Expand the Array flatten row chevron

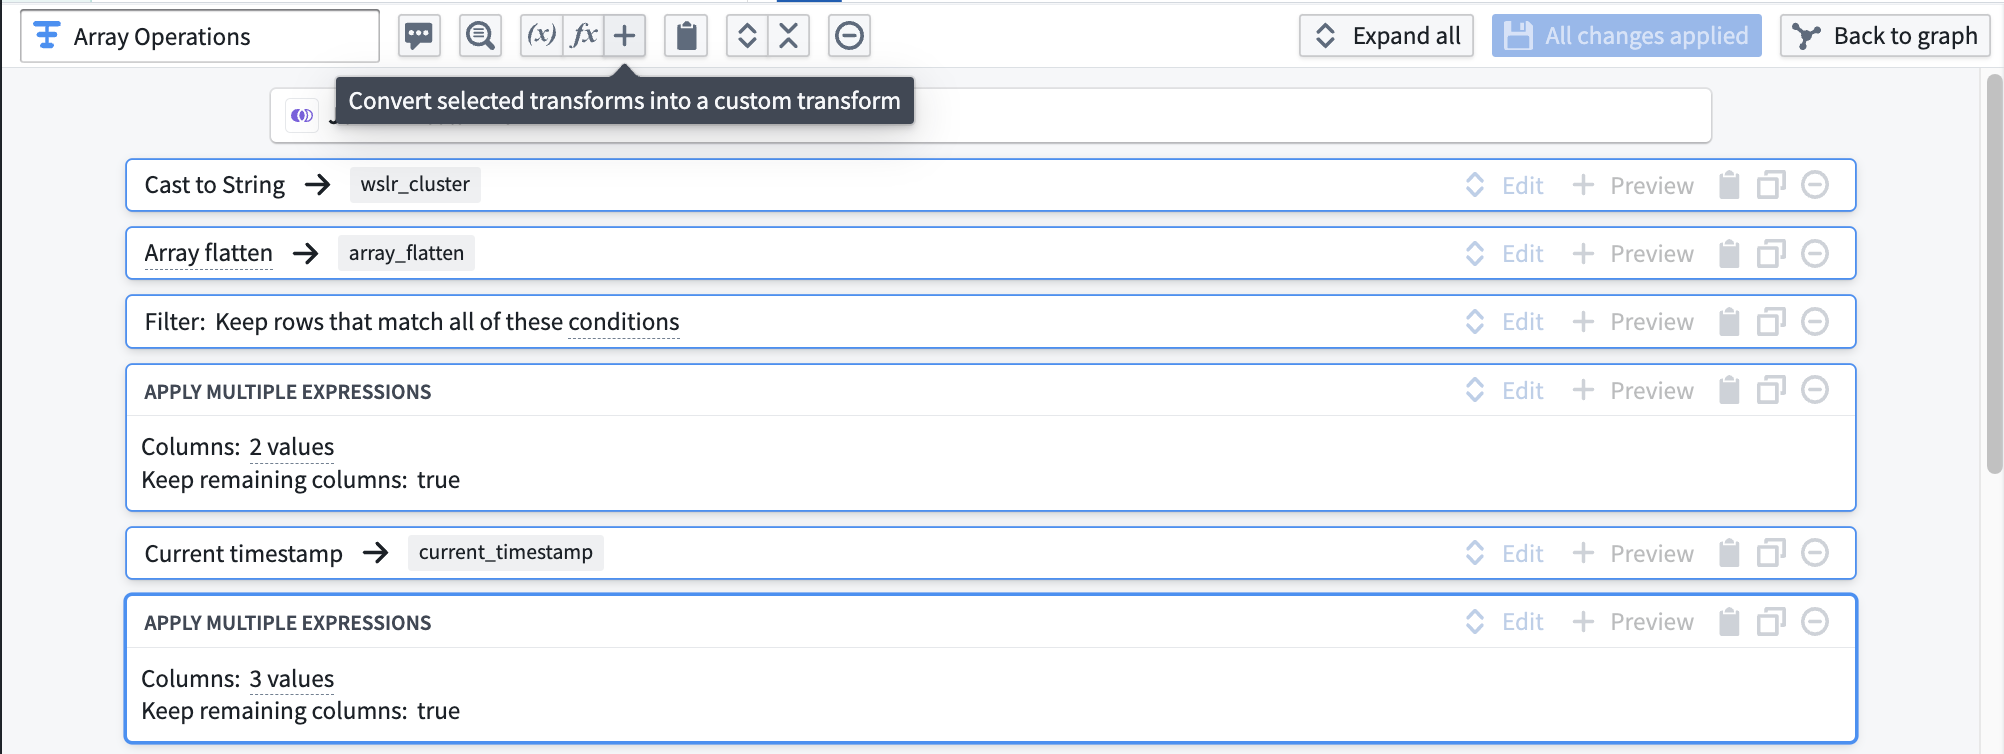1475,254
